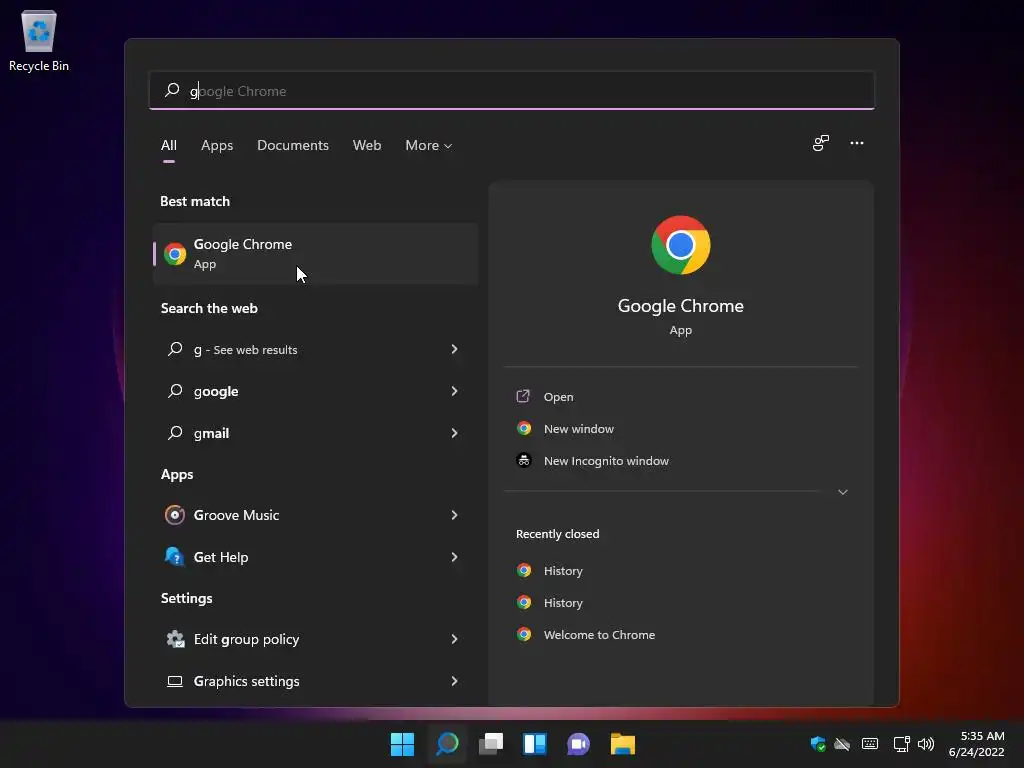Screen dimensions: 1024x768
Task: Click the Windows Start button
Action: [x=402, y=744]
